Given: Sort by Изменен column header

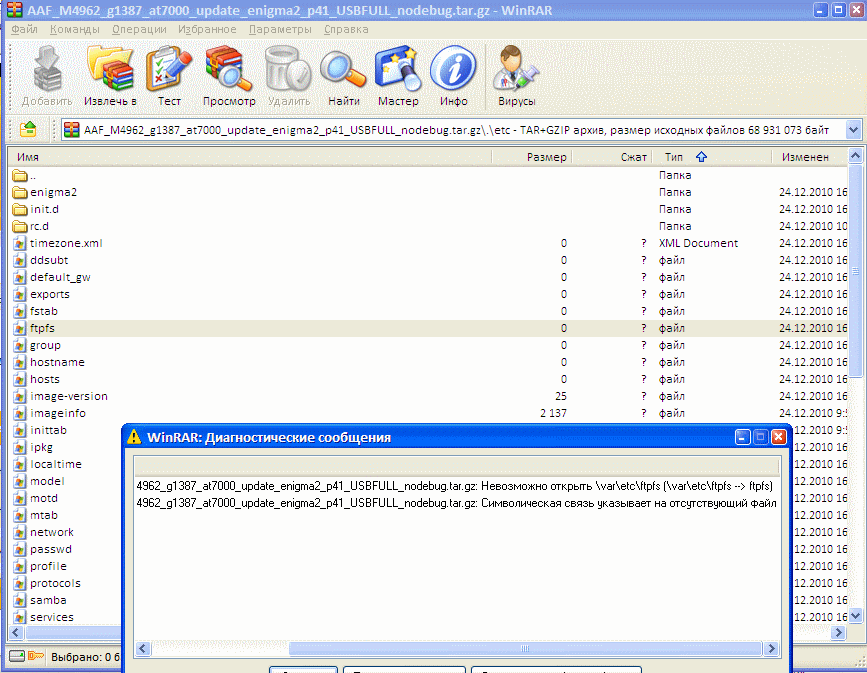Looking at the screenshot, I should [809, 157].
